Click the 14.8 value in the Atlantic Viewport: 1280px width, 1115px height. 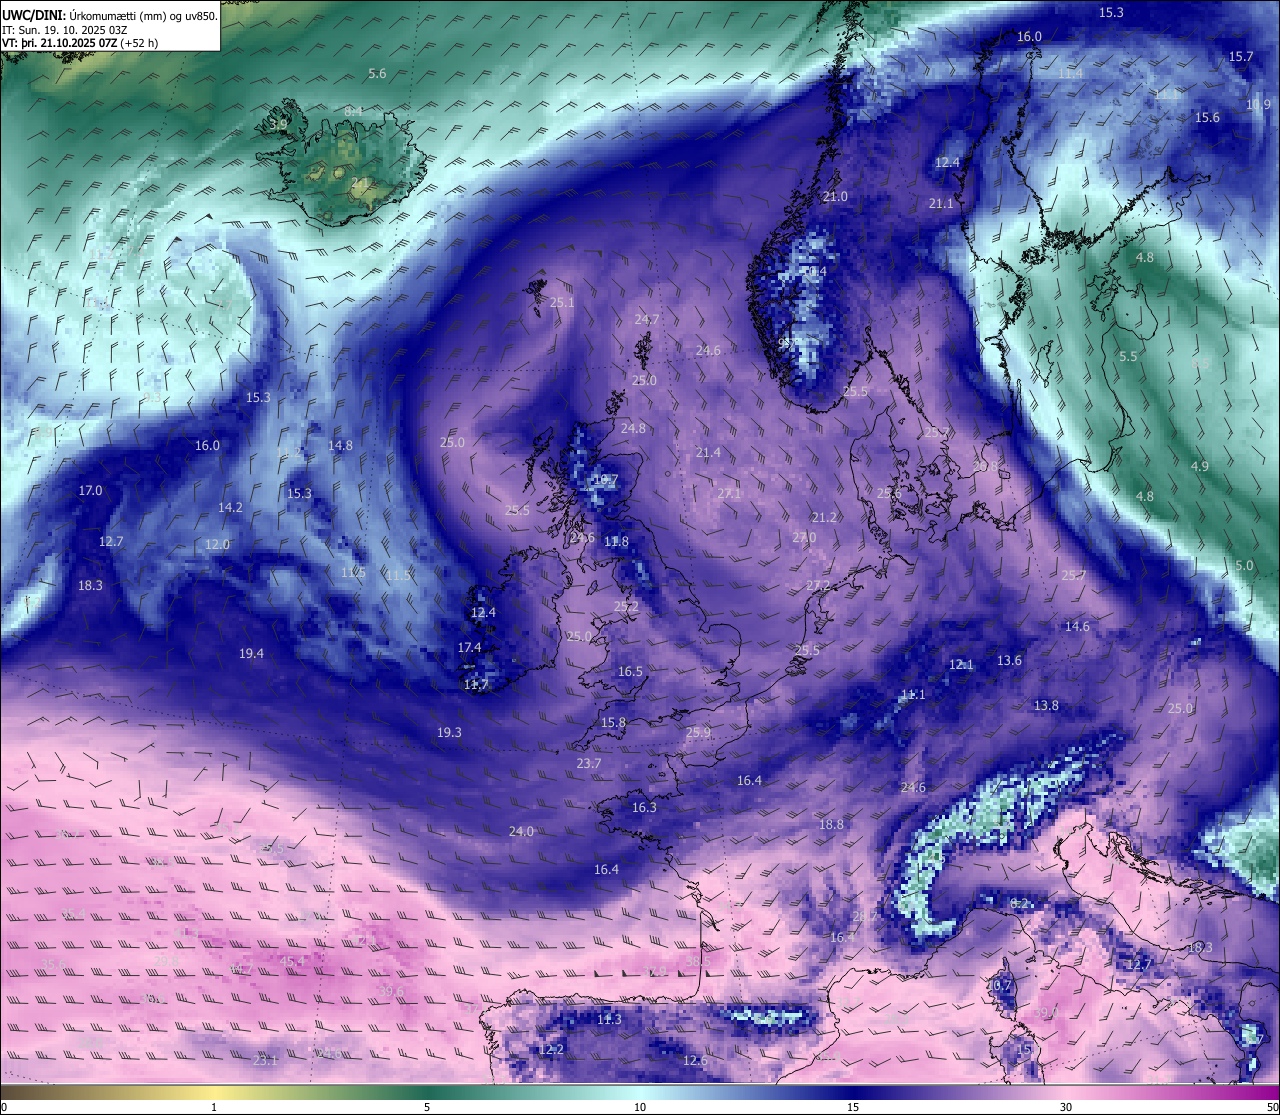pos(340,446)
